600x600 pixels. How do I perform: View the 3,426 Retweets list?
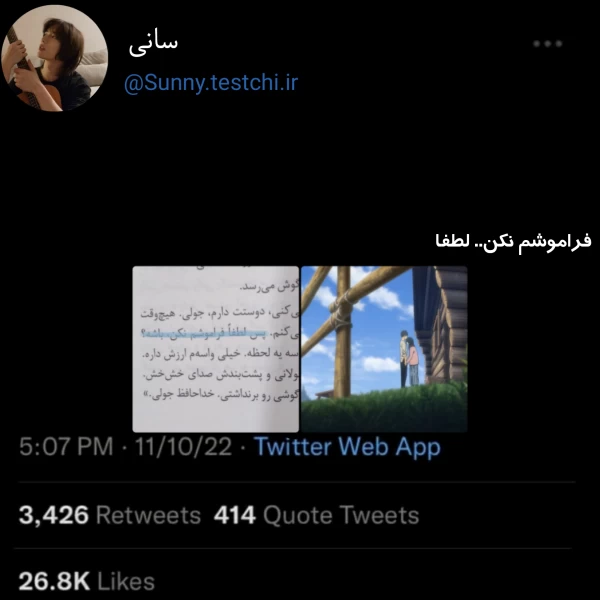pos(109,515)
